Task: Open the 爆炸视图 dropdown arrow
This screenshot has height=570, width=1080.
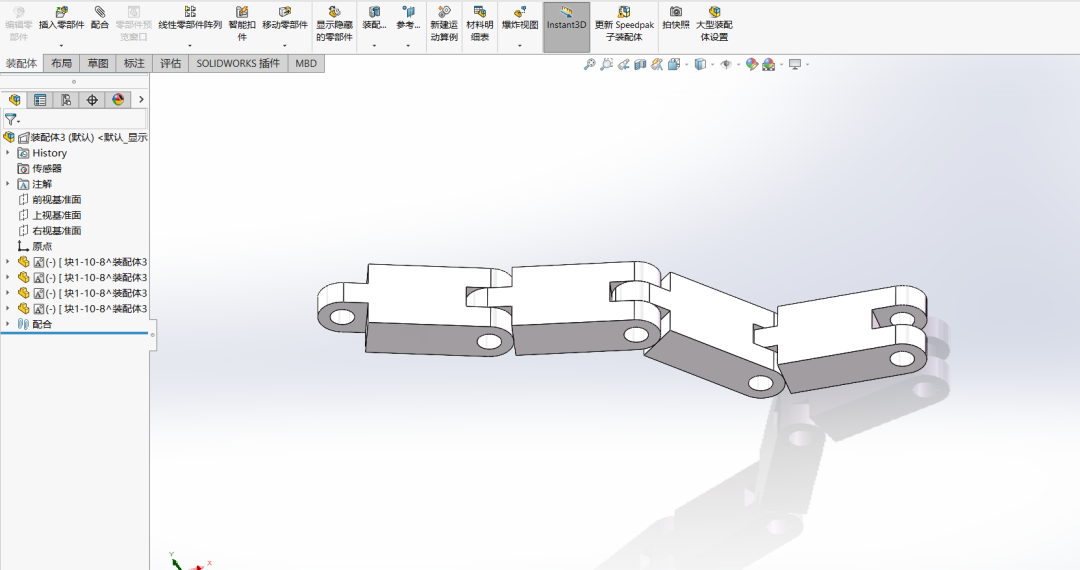Action: [519, 45]
